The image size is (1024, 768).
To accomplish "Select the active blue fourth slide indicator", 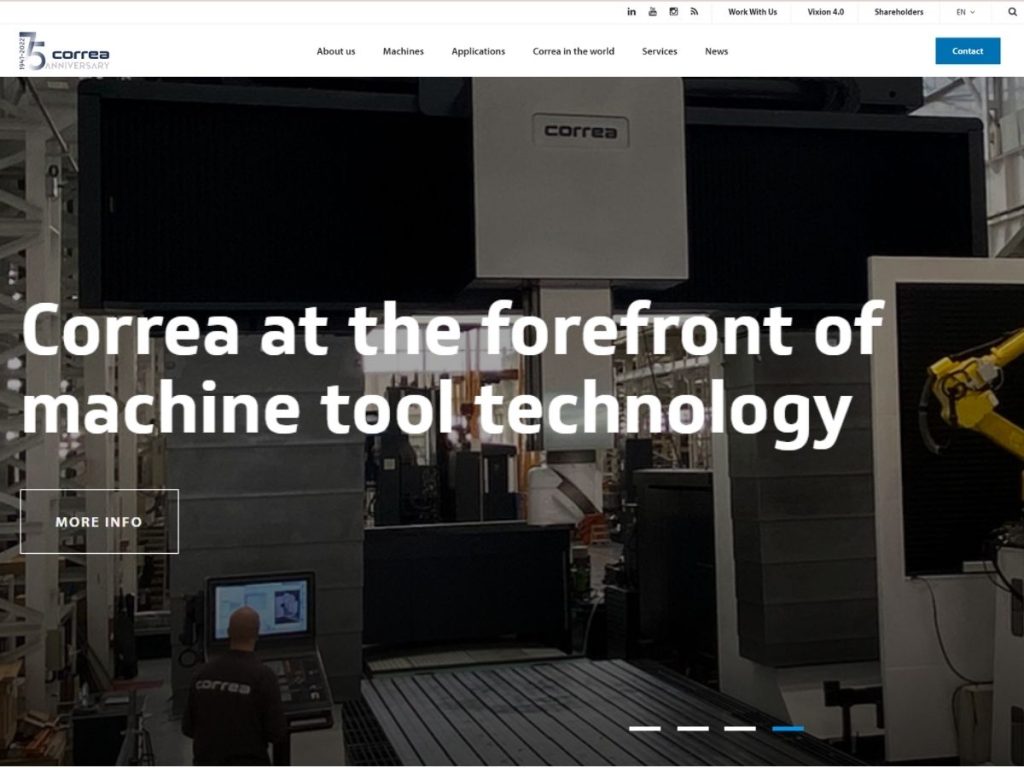I will click(788, 728).
